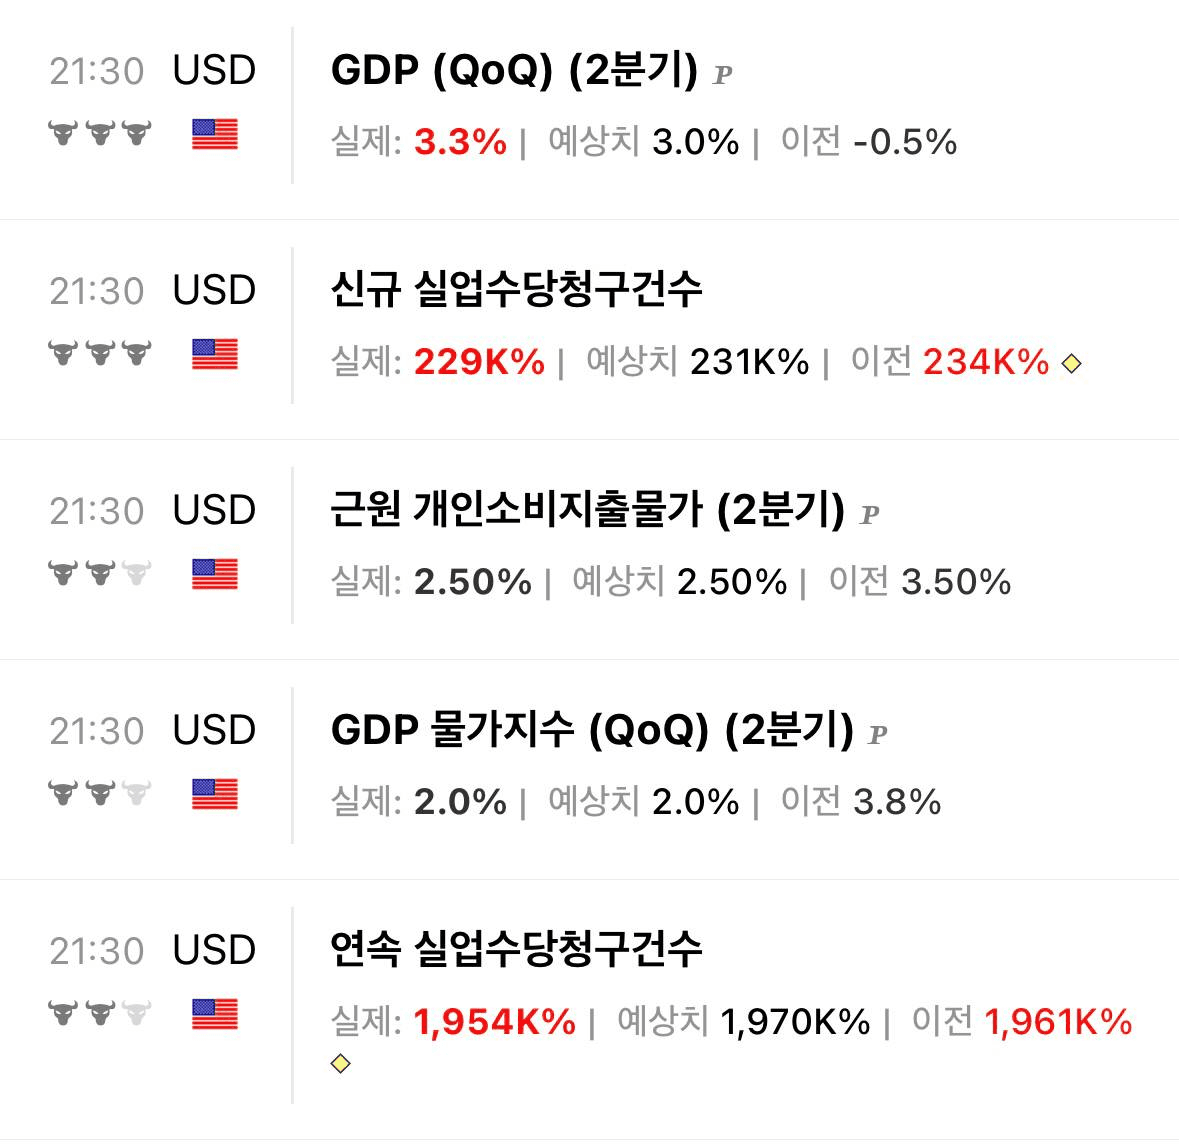Click the US flag beside 신규 실업수당청구건수
The height and width of the screenshot is (1147, 1179).
pyautogui.click(x=215, y=354)
